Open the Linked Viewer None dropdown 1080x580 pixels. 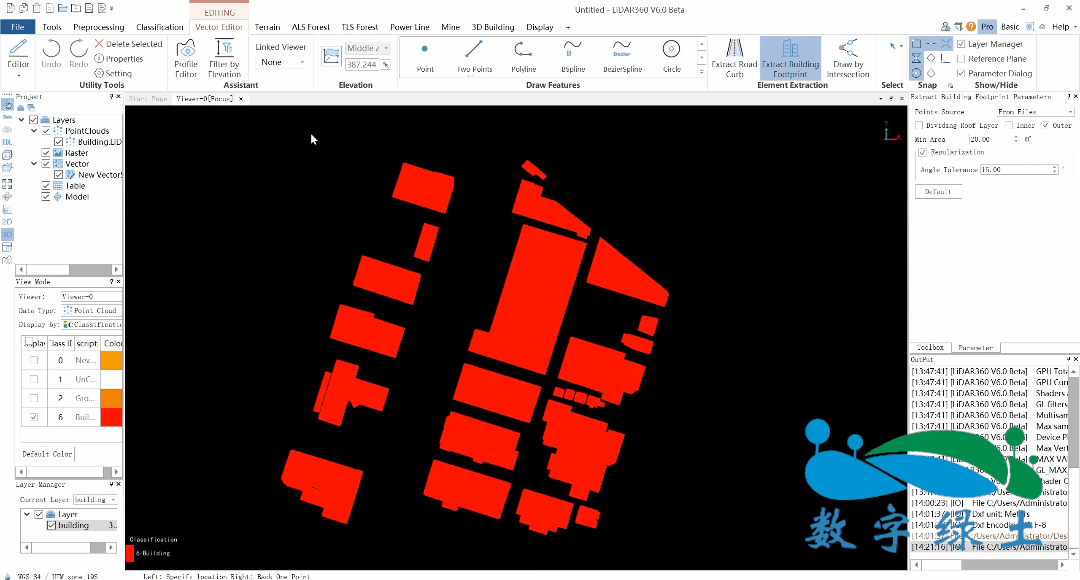click(x=281, y=62)
